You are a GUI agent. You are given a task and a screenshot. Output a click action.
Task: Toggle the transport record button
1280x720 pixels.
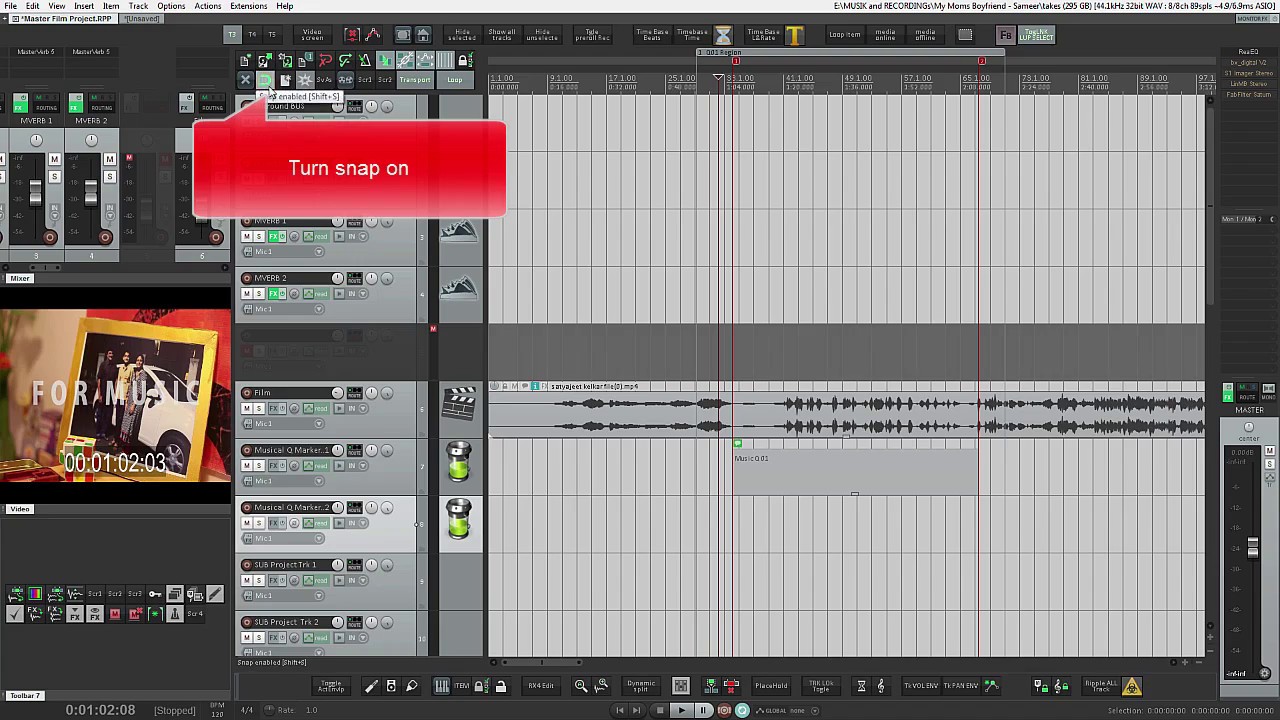coord(724,710)
